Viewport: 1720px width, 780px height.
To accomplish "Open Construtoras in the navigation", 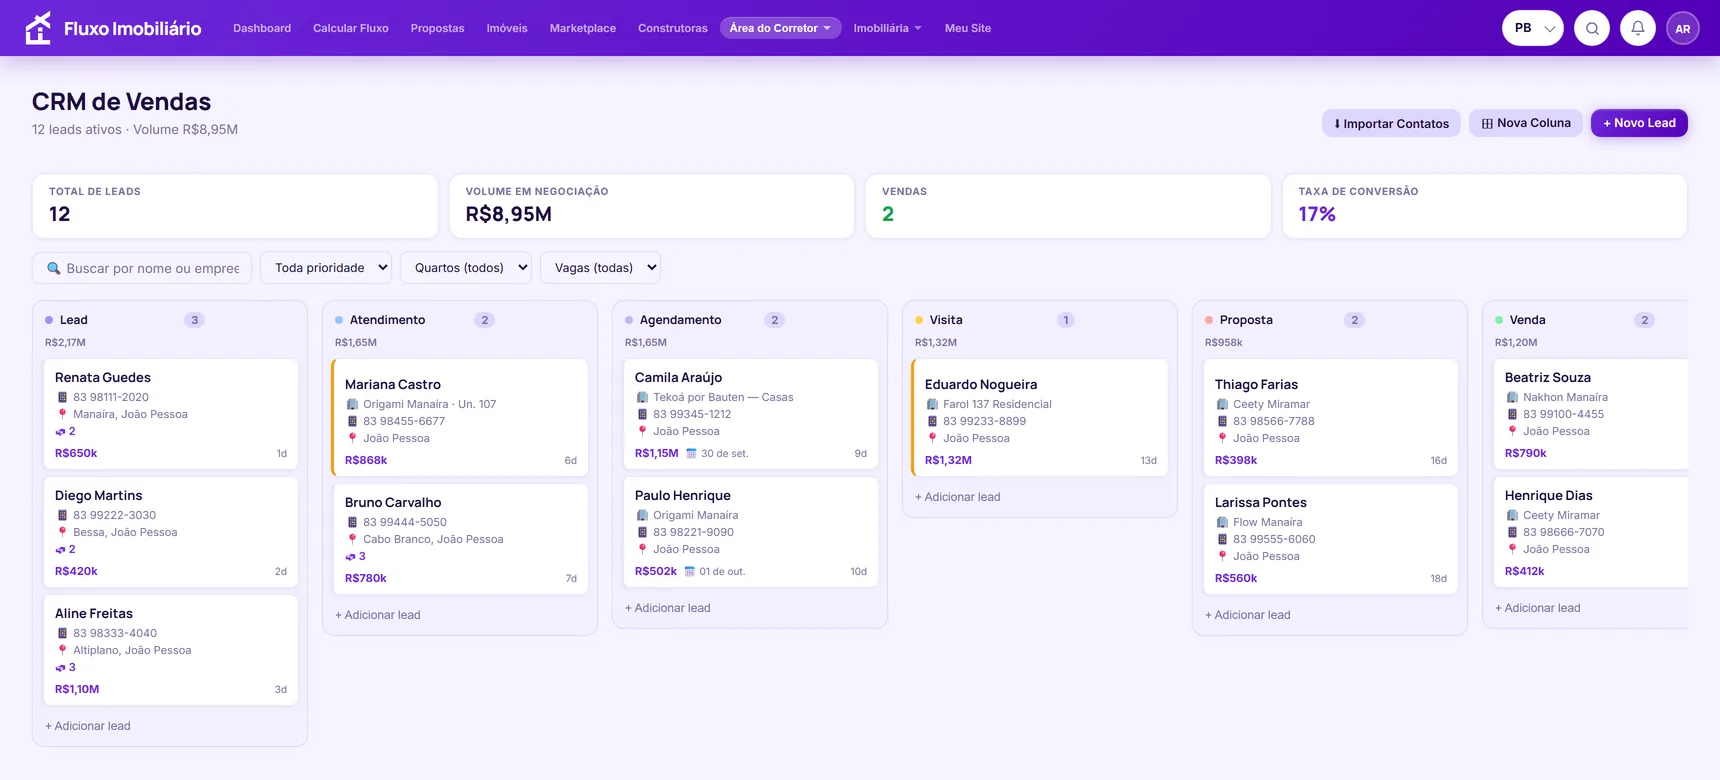I will [x=673, y=28].
